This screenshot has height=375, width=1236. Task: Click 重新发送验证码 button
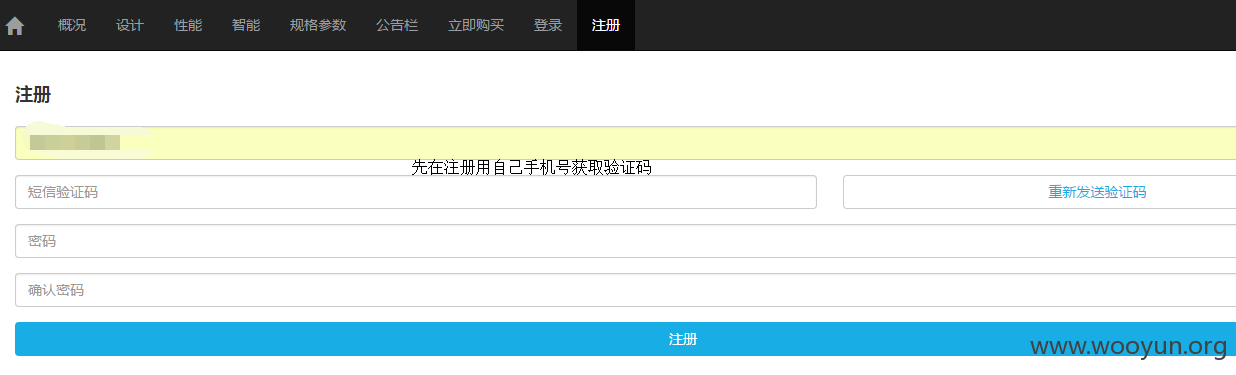1040,192
